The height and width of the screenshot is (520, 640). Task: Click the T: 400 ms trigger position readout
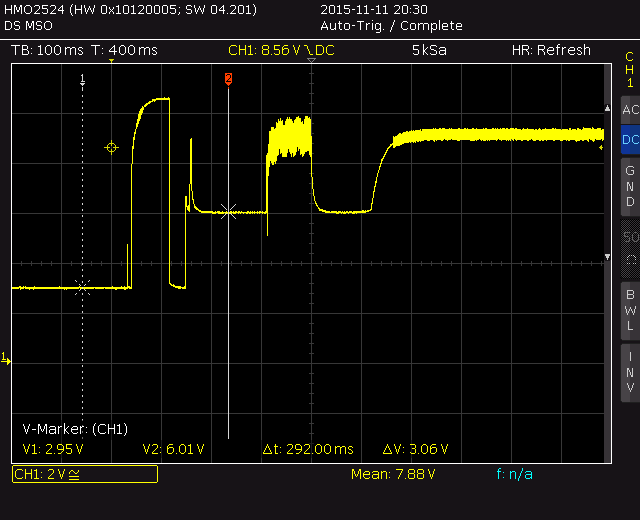click(124, 50)
